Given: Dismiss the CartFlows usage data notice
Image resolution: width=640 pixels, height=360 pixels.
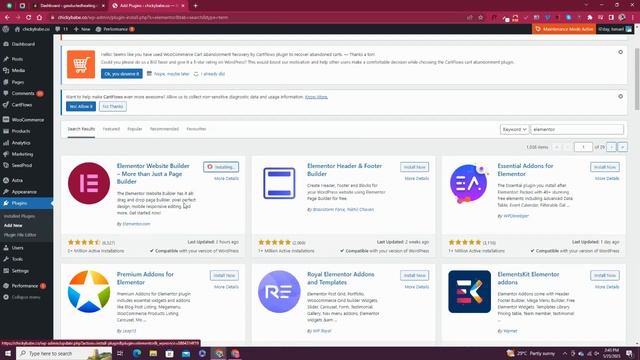Looking at the screenshot, I should (x=620, y=96).
